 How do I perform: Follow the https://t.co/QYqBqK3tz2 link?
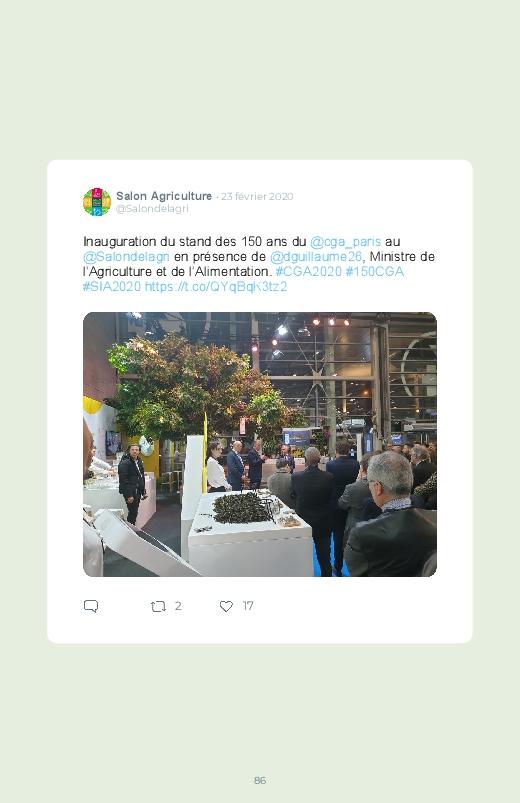click(216, 286)
